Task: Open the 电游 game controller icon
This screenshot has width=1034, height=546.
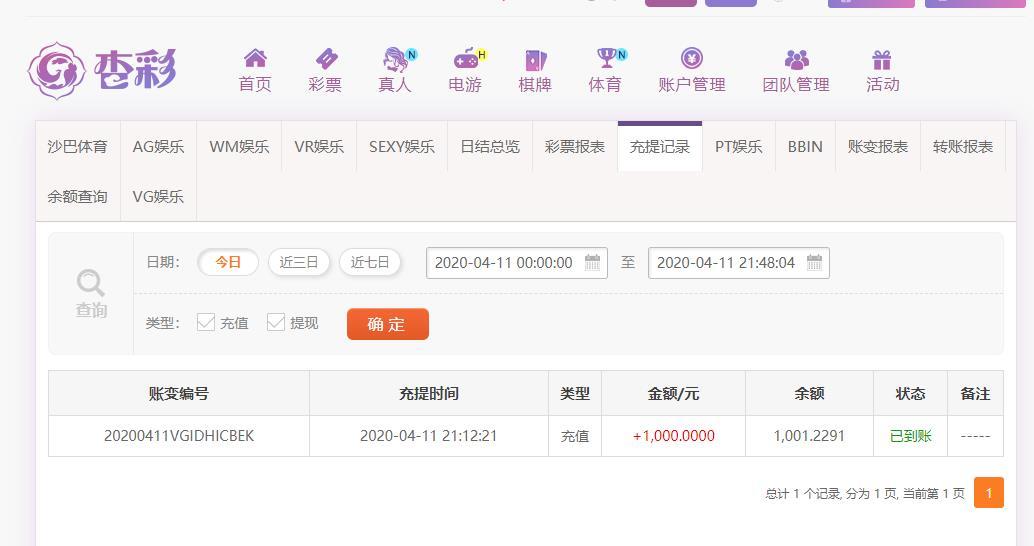Action: (466, 59)
